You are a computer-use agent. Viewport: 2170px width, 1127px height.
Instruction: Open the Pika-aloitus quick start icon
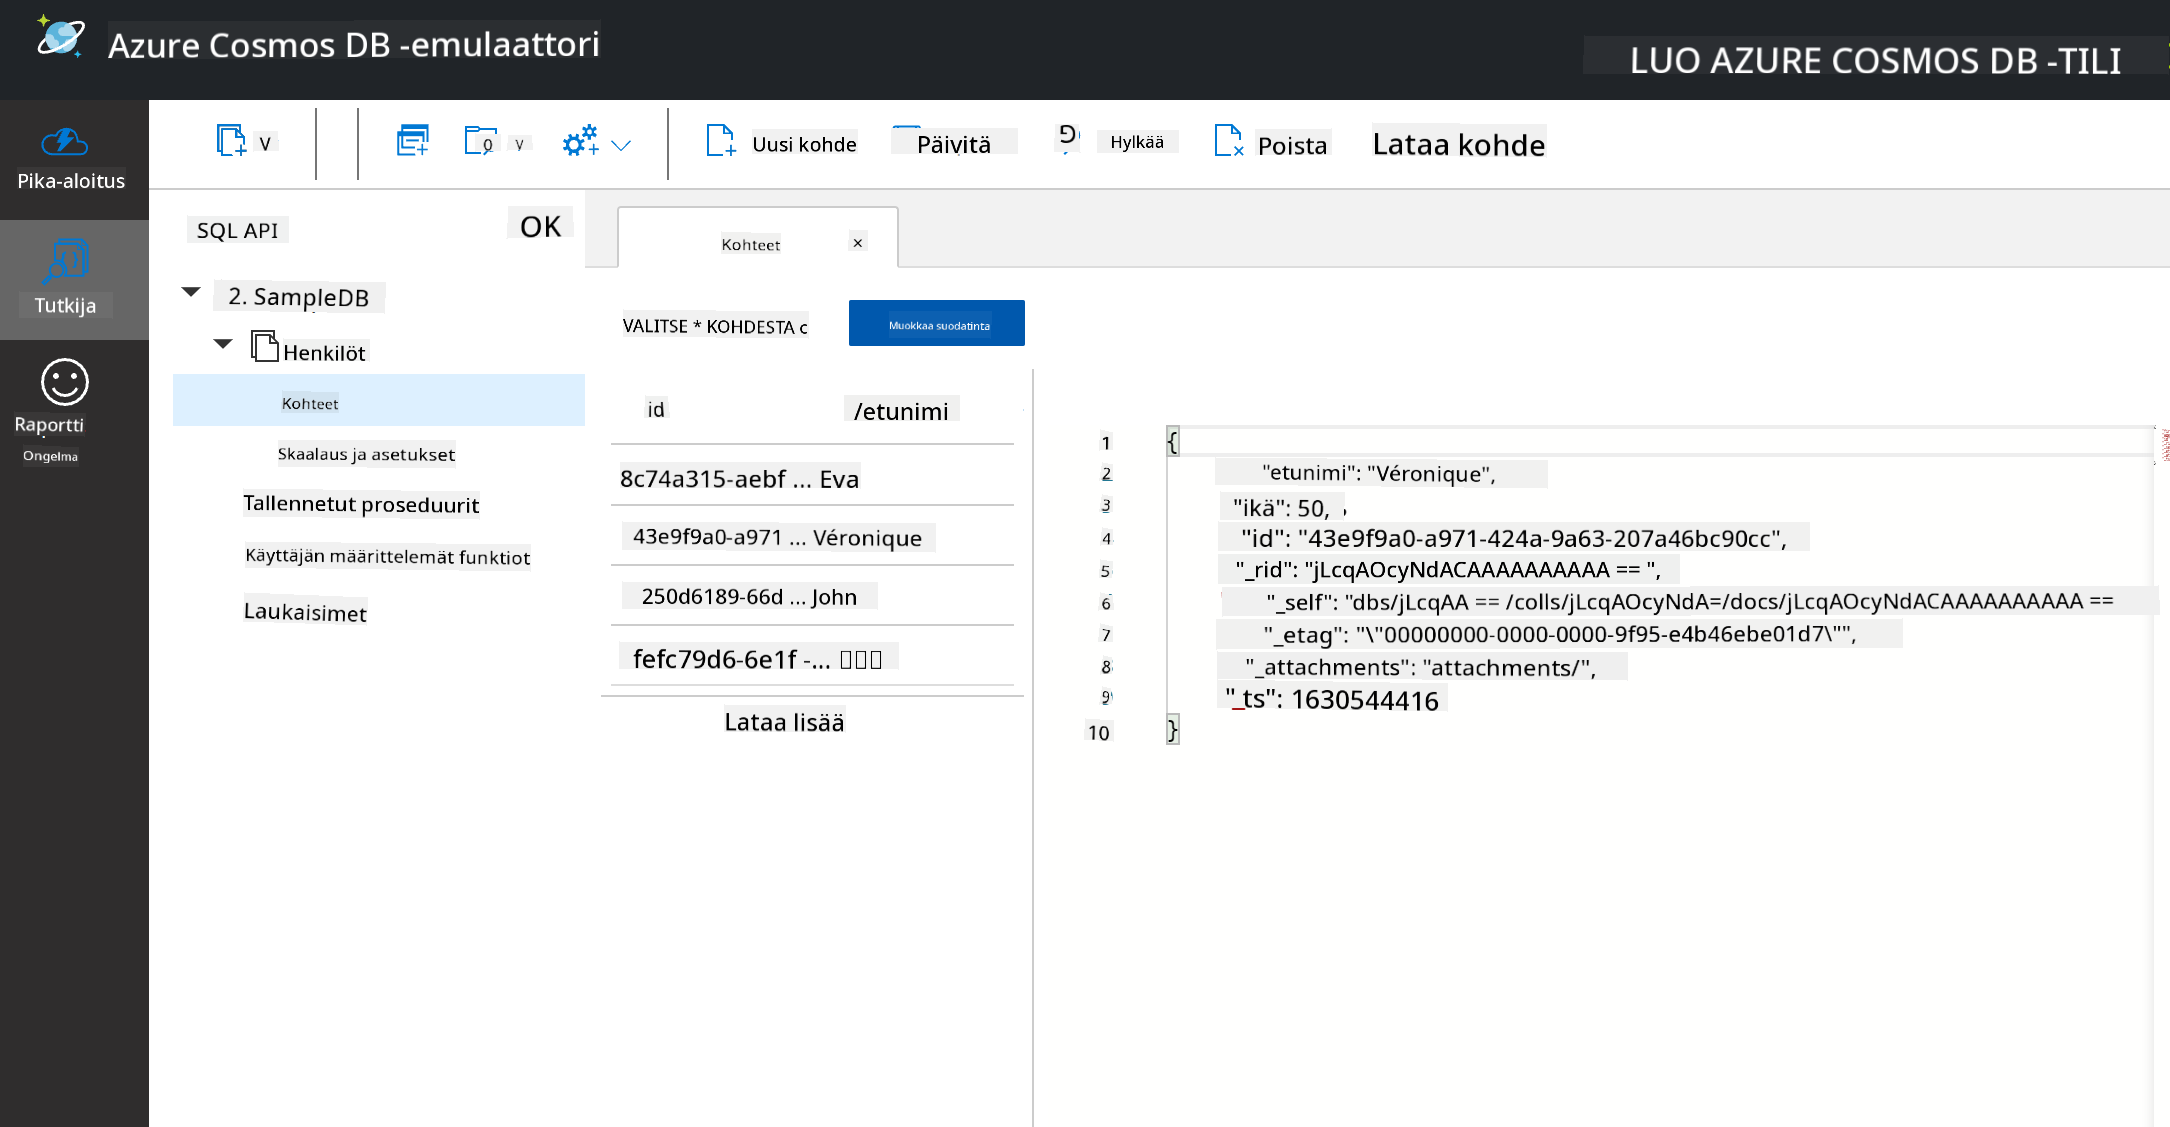click(65, 143)
